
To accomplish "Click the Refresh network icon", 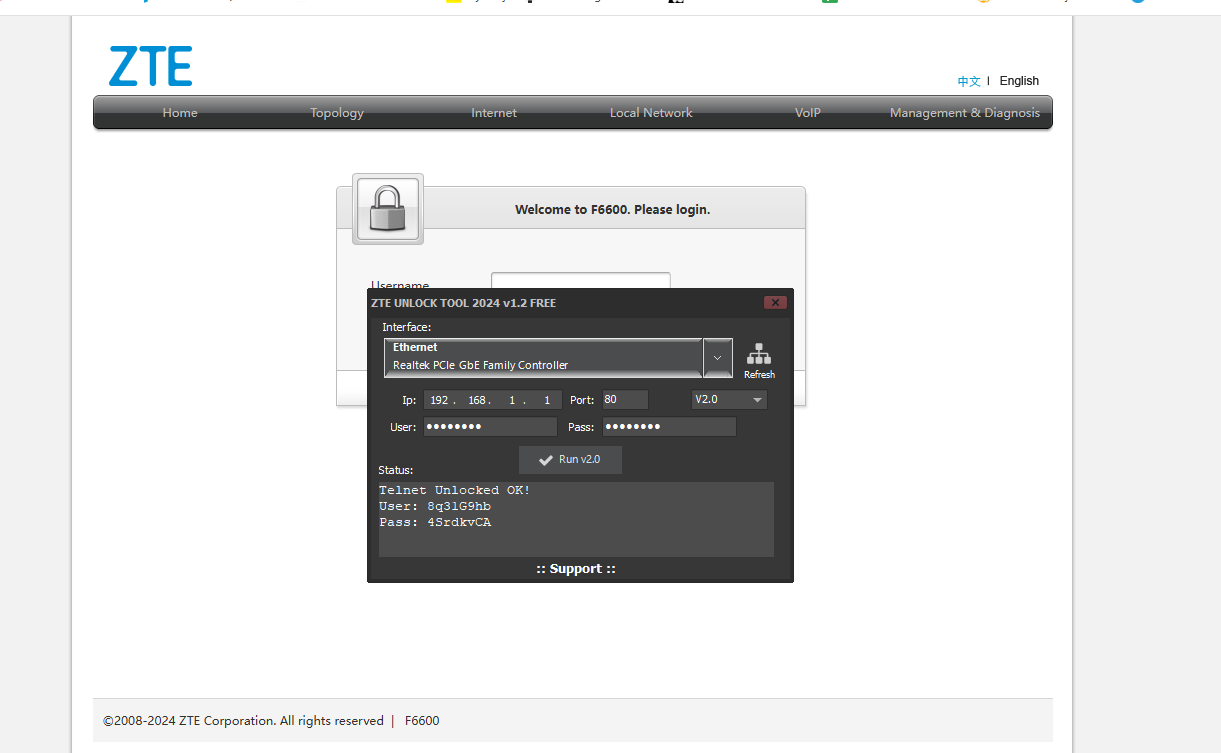I will (759, 359).
